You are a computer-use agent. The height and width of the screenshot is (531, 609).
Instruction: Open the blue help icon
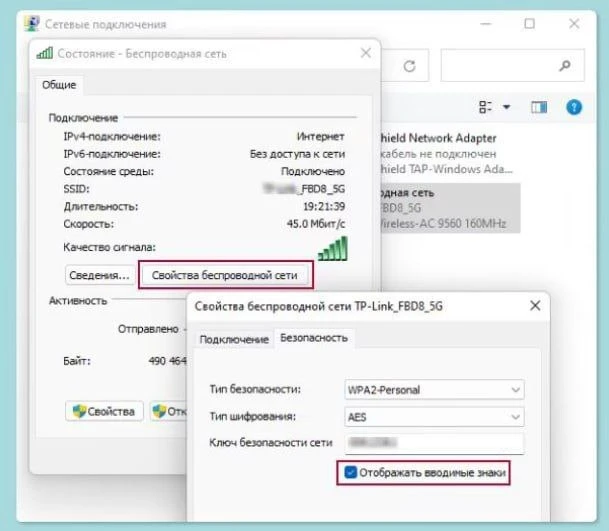(x=574, y=107)
